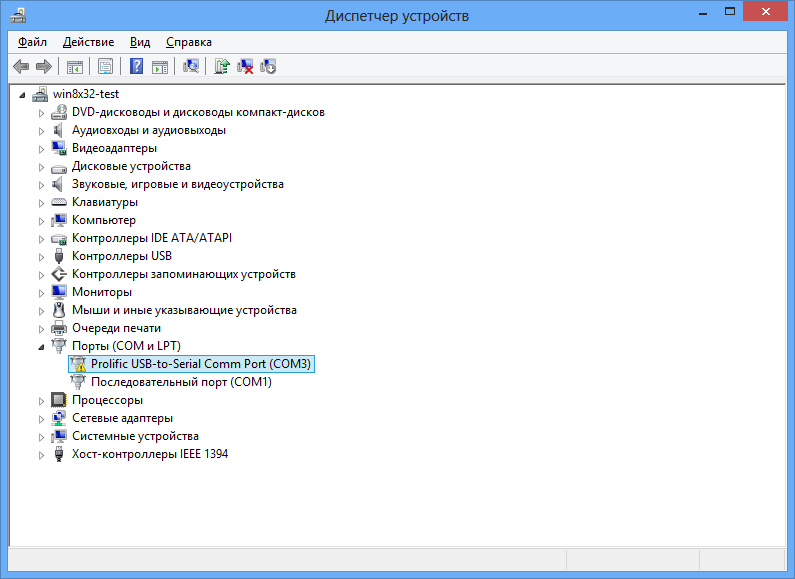
Task: Click the Видеоадаптеры monitor icon
Action: (x=59, y=148)
